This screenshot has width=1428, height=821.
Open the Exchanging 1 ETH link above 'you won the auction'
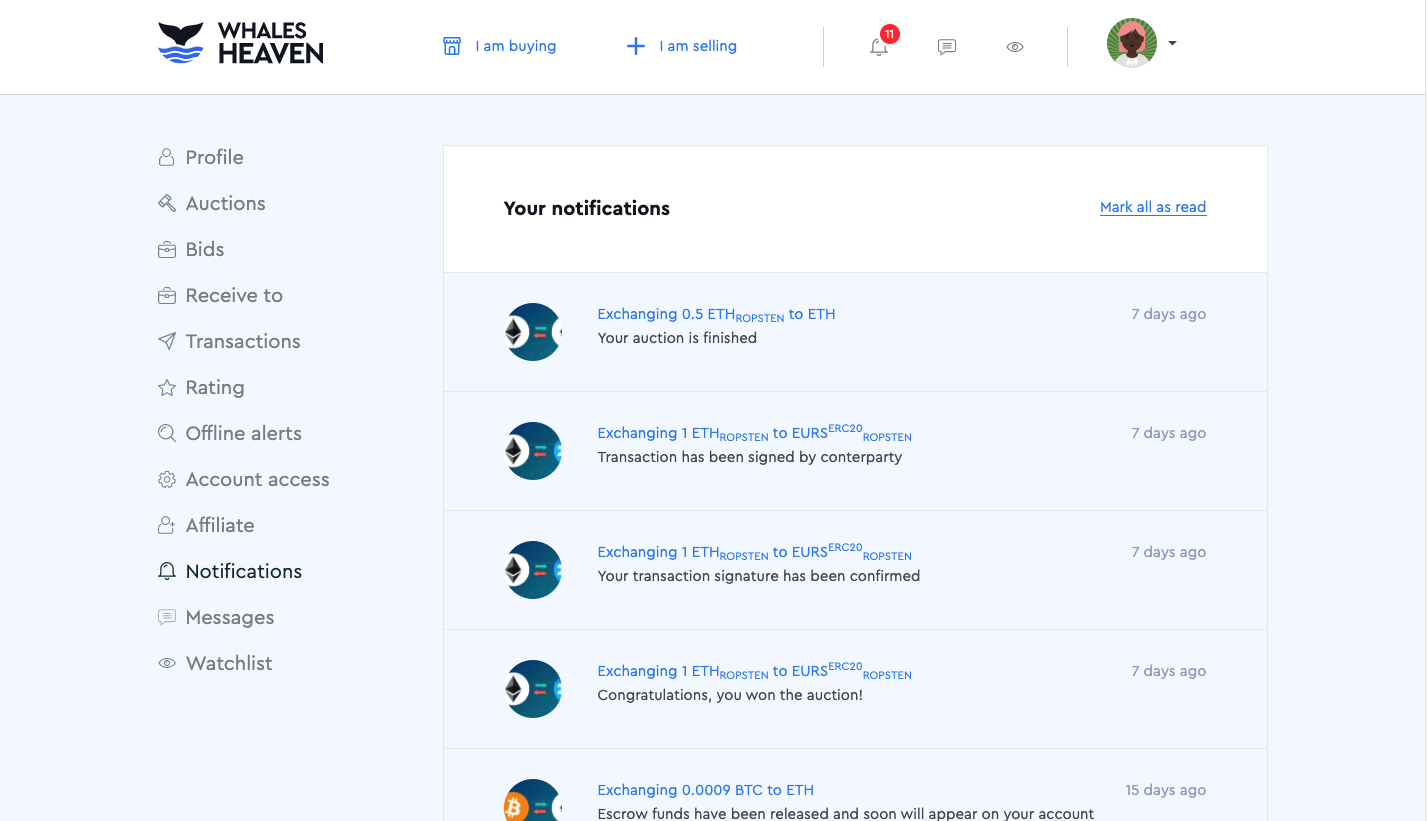coord(754,671)
